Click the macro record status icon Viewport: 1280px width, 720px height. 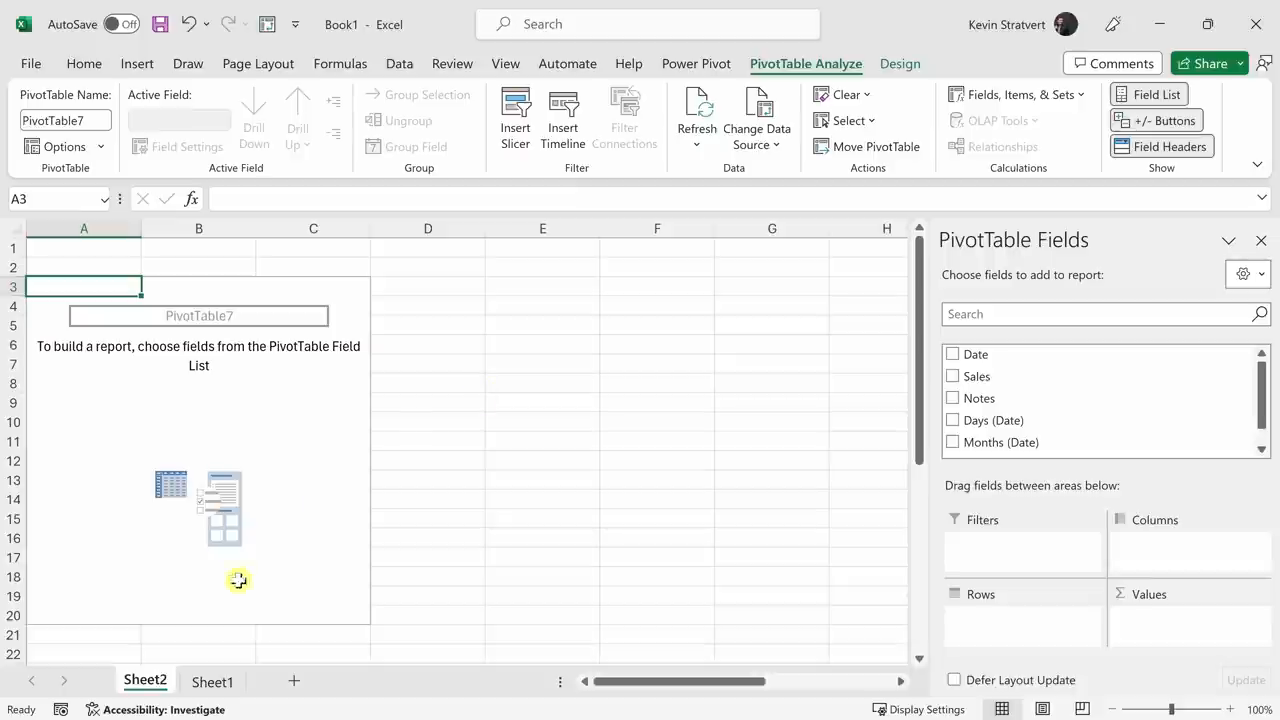(61, 710)
